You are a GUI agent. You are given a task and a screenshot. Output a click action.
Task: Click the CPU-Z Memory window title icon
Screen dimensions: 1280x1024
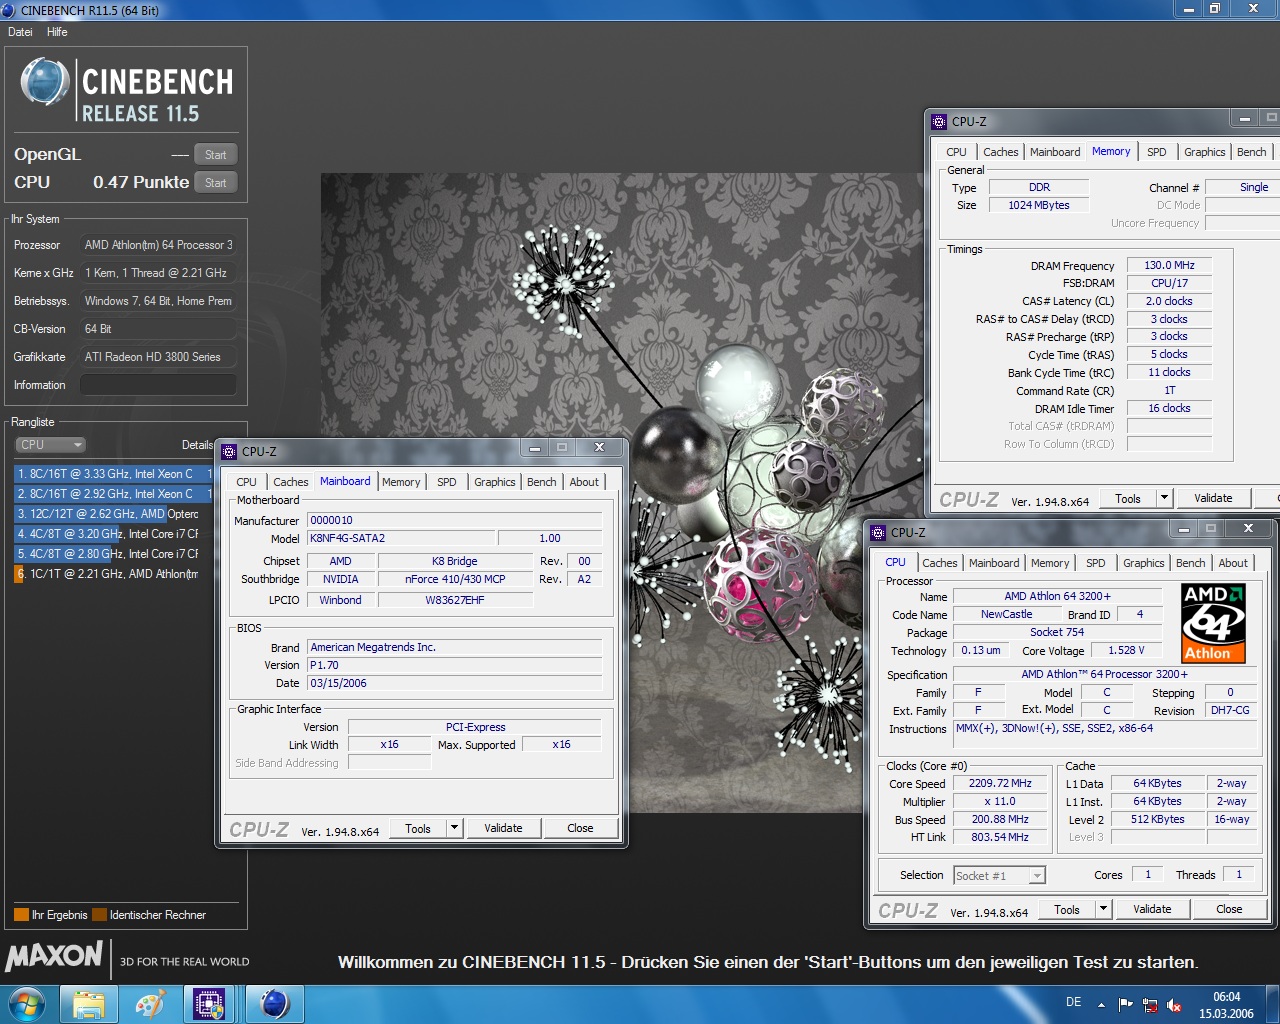(x=939, y=122)
